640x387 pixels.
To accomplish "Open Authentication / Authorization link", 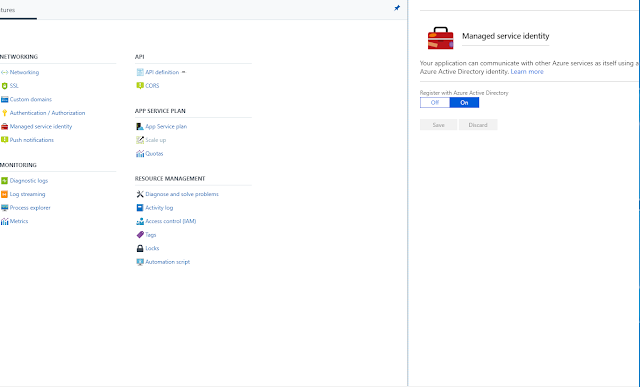I will tap(47, 113).
